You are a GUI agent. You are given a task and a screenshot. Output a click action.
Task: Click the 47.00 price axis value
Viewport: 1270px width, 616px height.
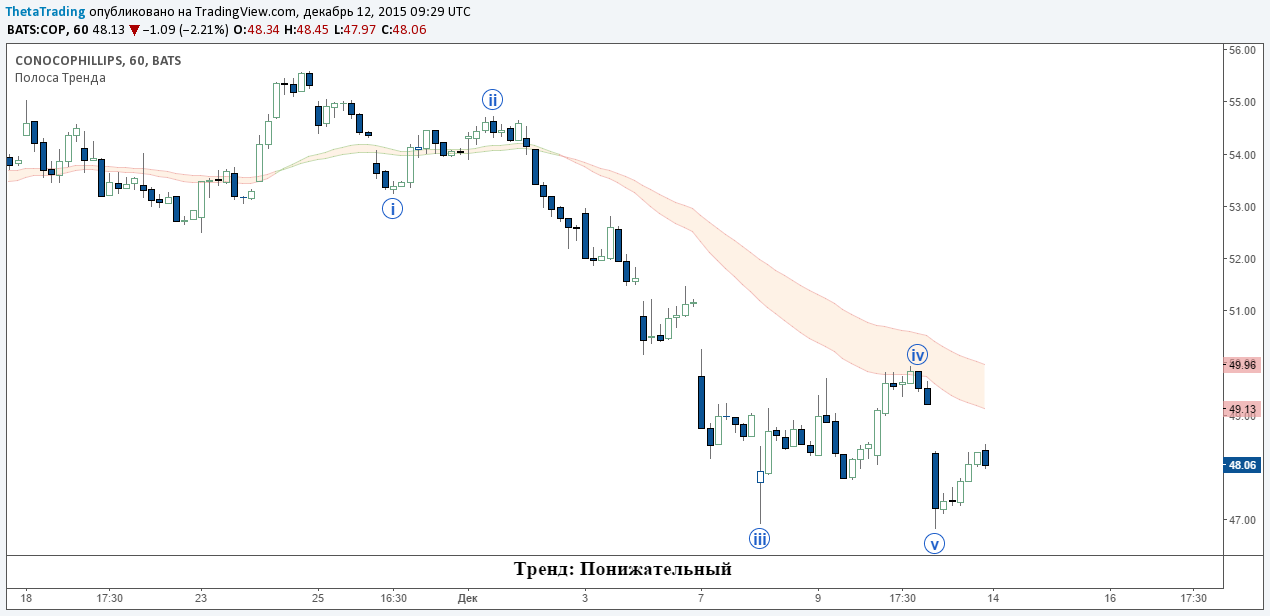pyautogui.click(x=1242, y=520)
